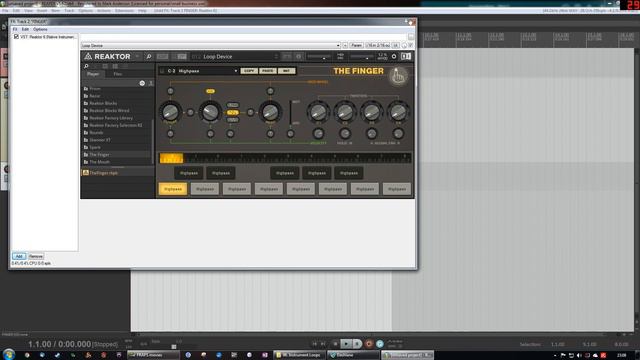Screen dimensions: 640x360
Task: Toggle the highlighted yellow middle pill button
Action: point(233,112)
